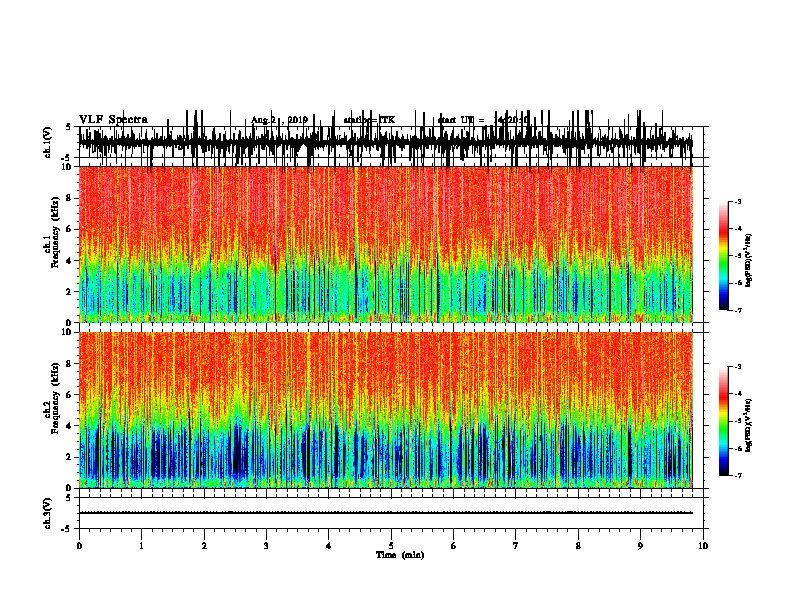Screen dimensions: 792x612
Task: Click the 'station=ITK' header text
Action: (369, 120)
